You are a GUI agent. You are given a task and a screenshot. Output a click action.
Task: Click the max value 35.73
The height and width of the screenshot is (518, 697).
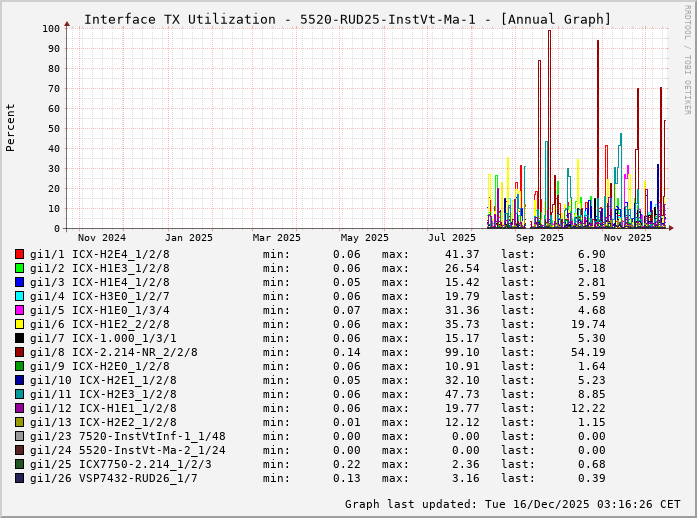462,324
